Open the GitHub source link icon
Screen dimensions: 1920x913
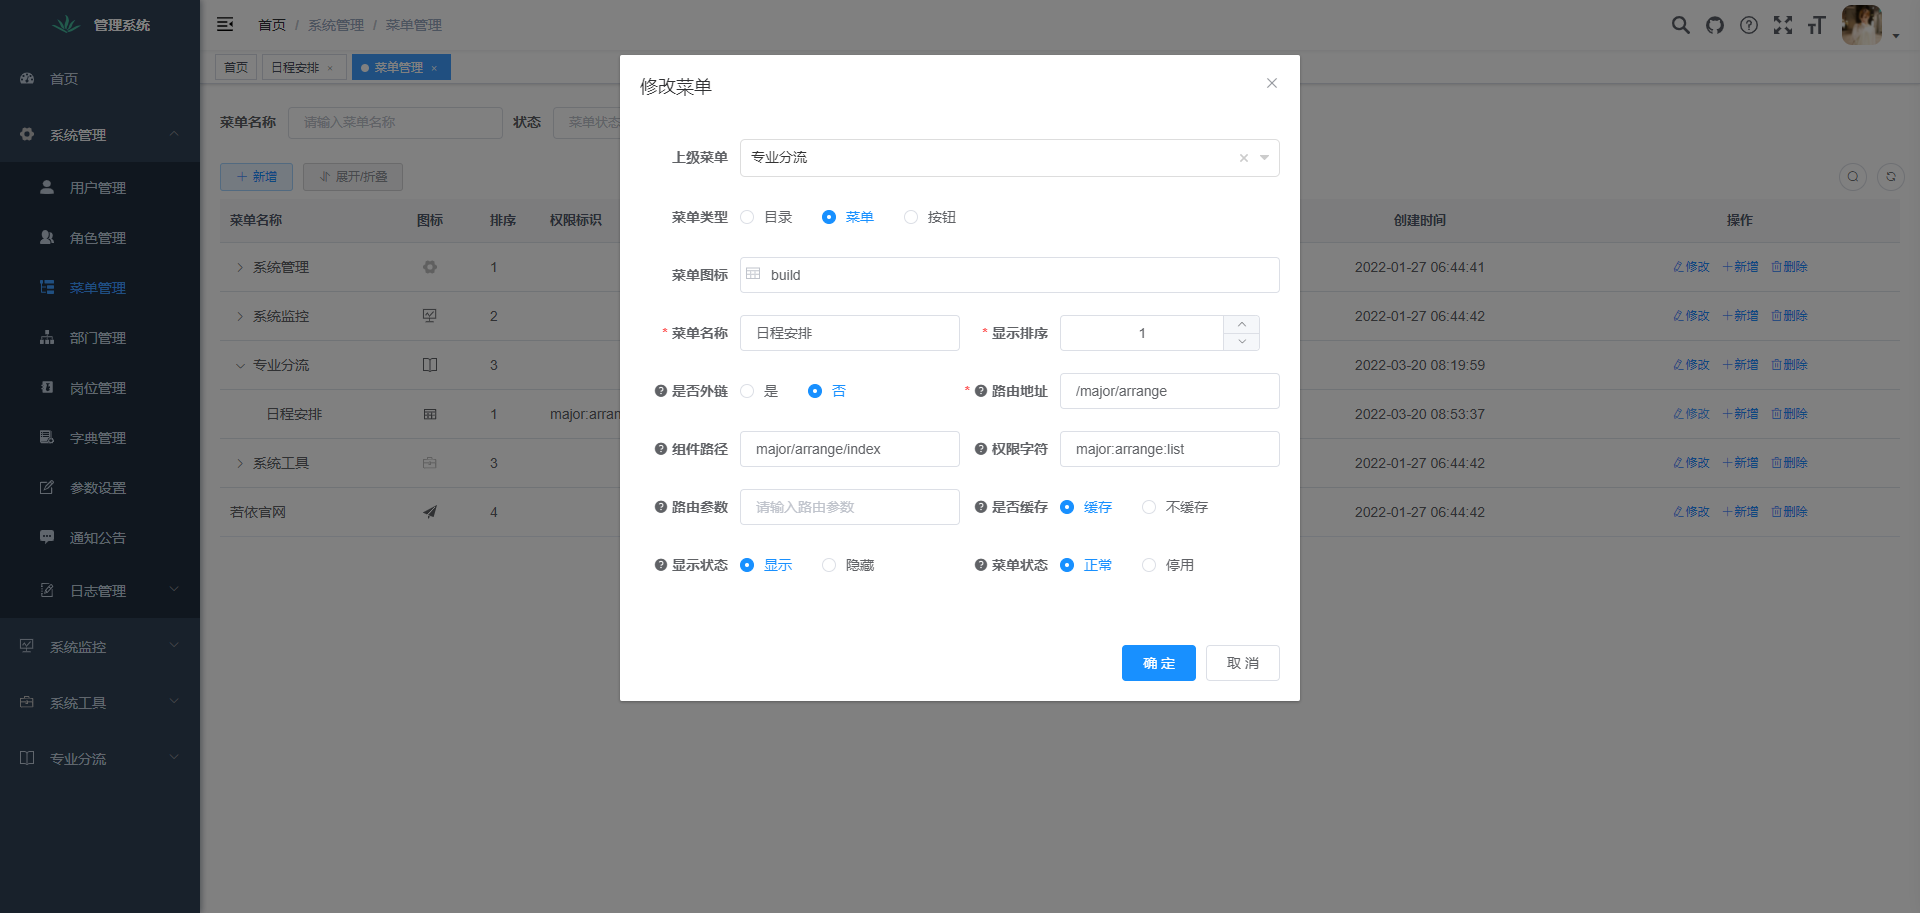1715,25
